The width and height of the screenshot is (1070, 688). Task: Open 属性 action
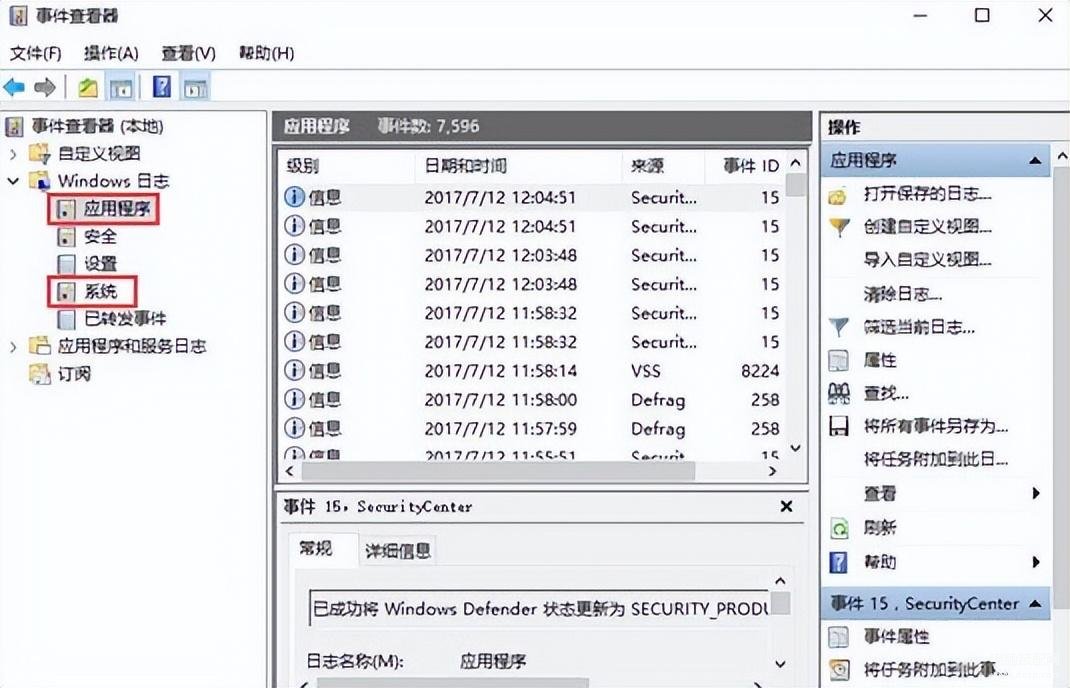[880, 360]
